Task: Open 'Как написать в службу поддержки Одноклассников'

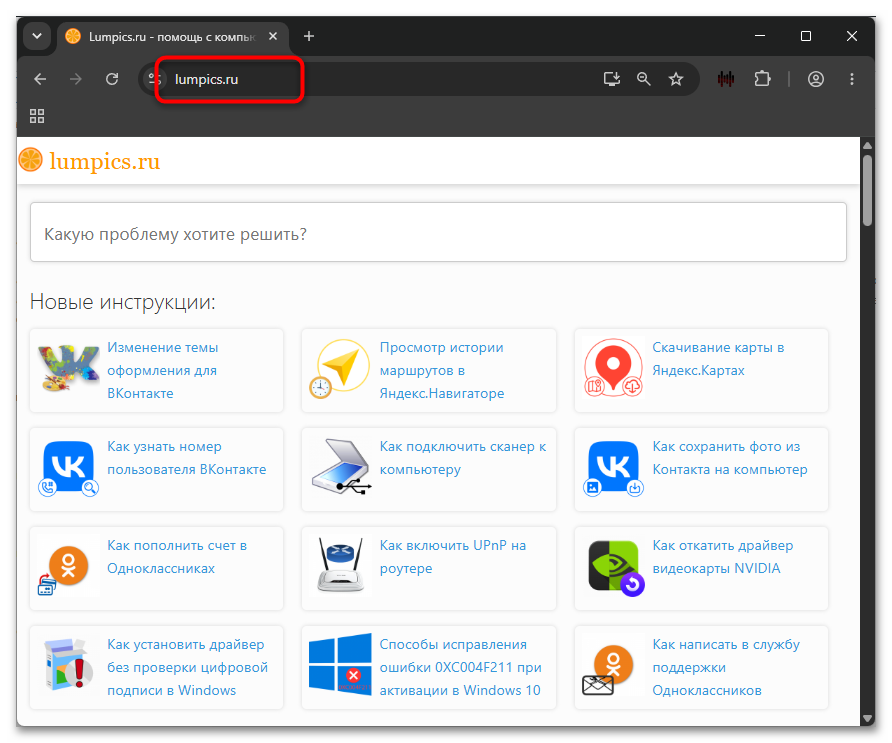Action: pos(726,667)
